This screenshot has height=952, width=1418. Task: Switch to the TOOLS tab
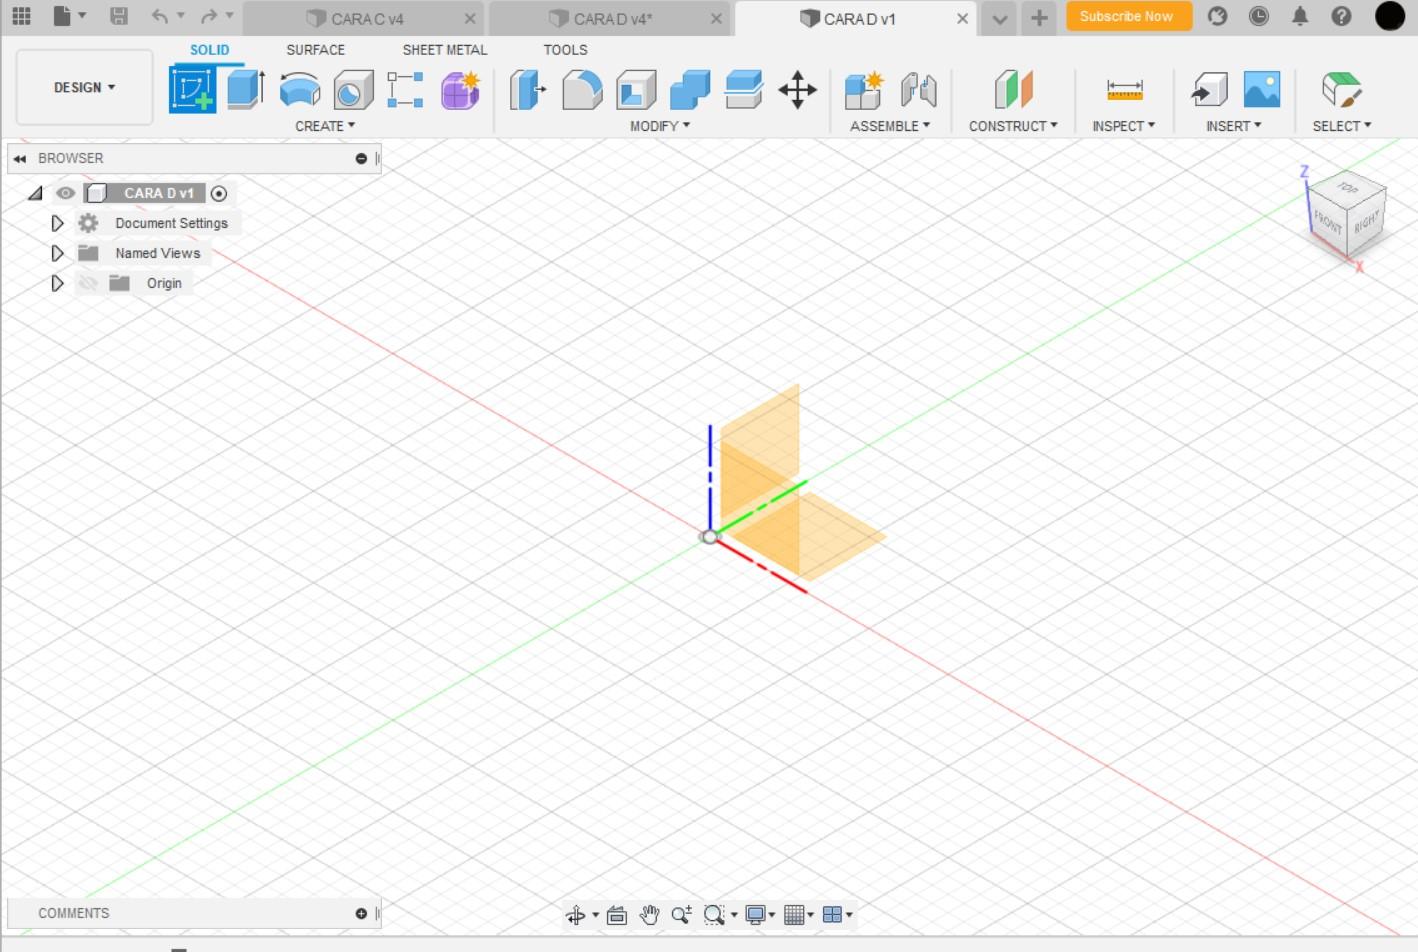pos(565,49)
